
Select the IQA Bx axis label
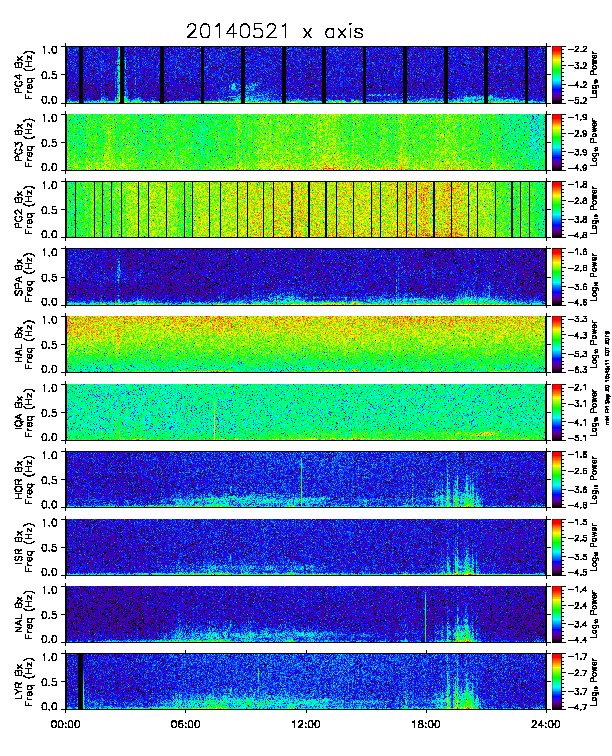(19, 412)
